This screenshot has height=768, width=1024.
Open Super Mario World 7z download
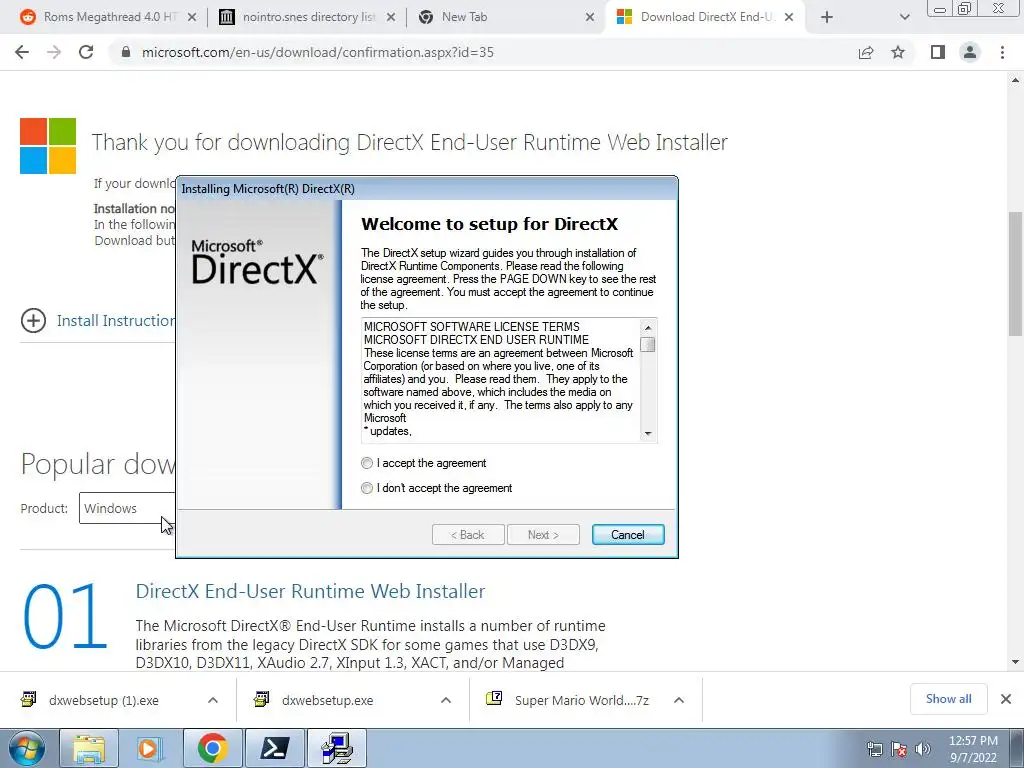pyautogui.click(x=581, y=700)
